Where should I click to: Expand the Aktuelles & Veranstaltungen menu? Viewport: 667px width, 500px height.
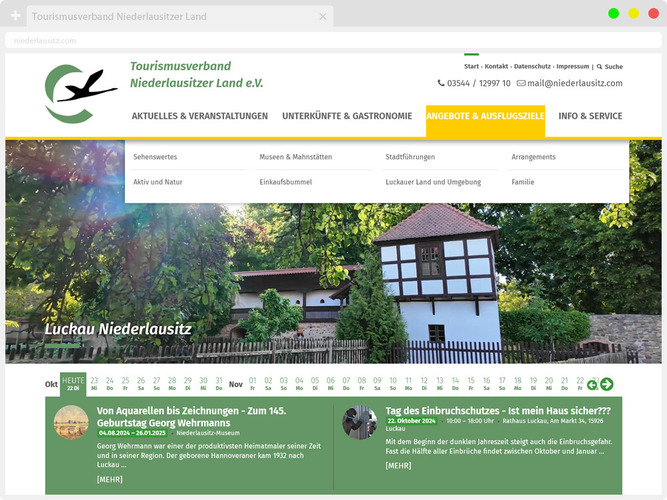pyautogui.click(x=200, y=116)
